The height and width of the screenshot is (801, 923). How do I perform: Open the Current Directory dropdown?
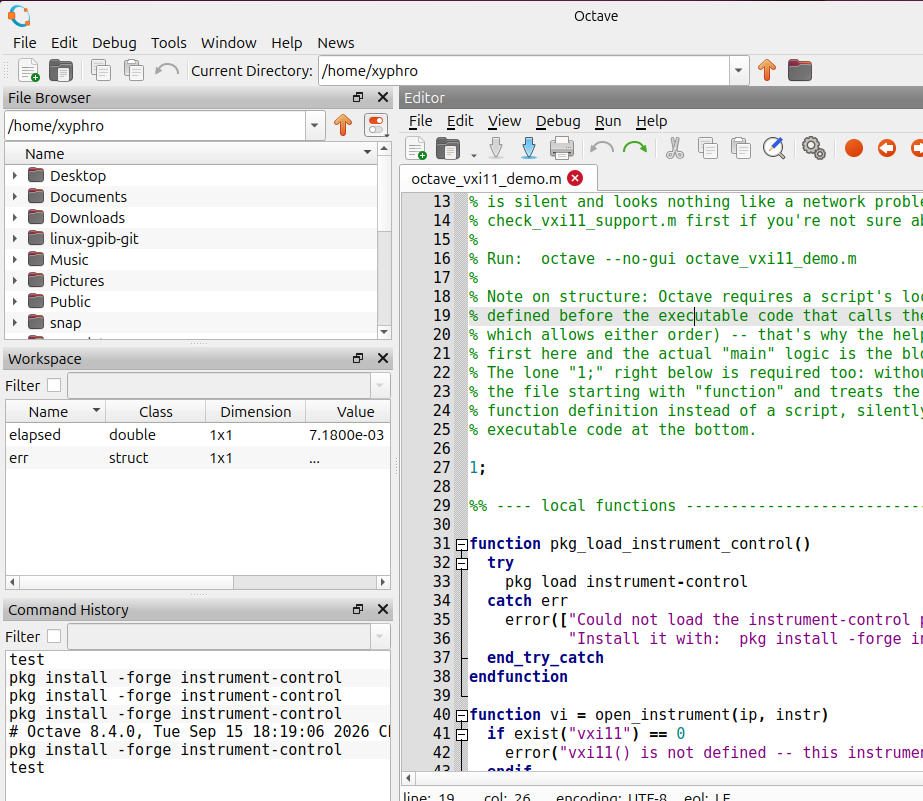[738, 71]
